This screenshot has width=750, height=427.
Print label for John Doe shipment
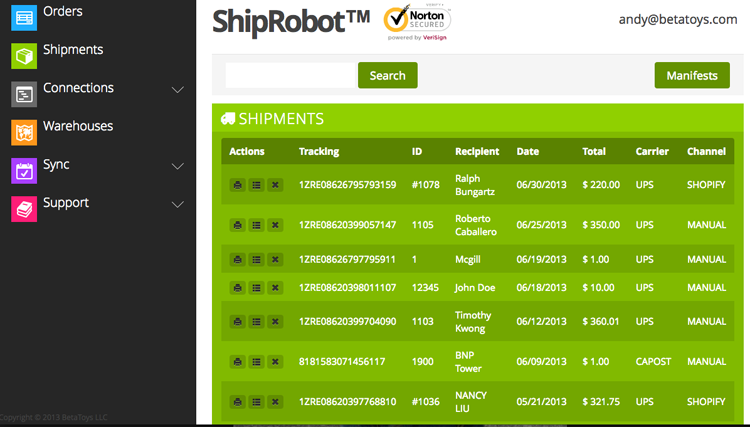[x=238, y=288]
